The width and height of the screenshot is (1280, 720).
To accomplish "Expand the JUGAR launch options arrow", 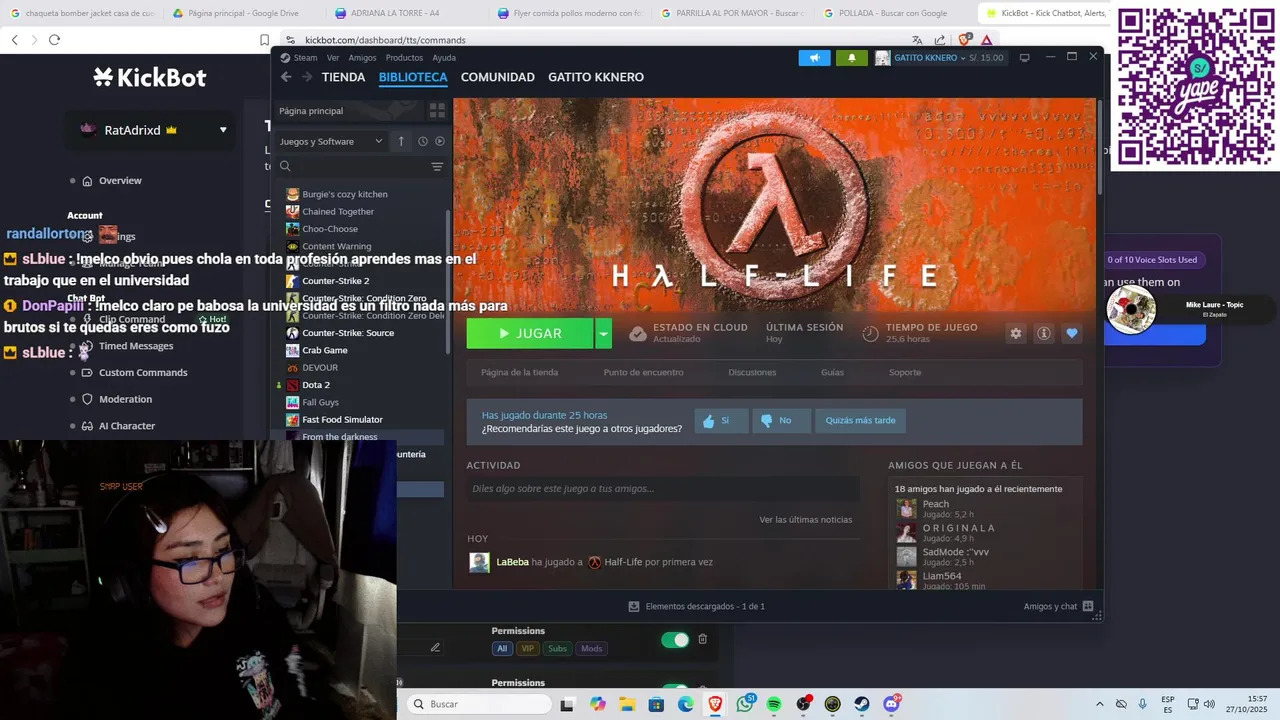I will (x=603, y=334).
